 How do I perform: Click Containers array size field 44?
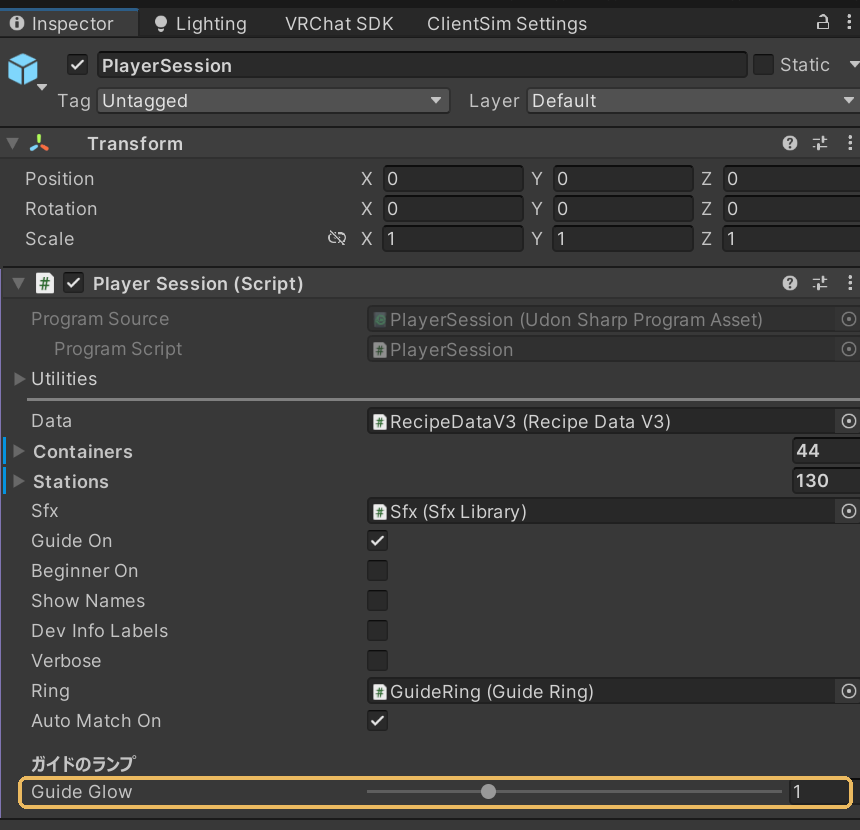pos(826,450)
